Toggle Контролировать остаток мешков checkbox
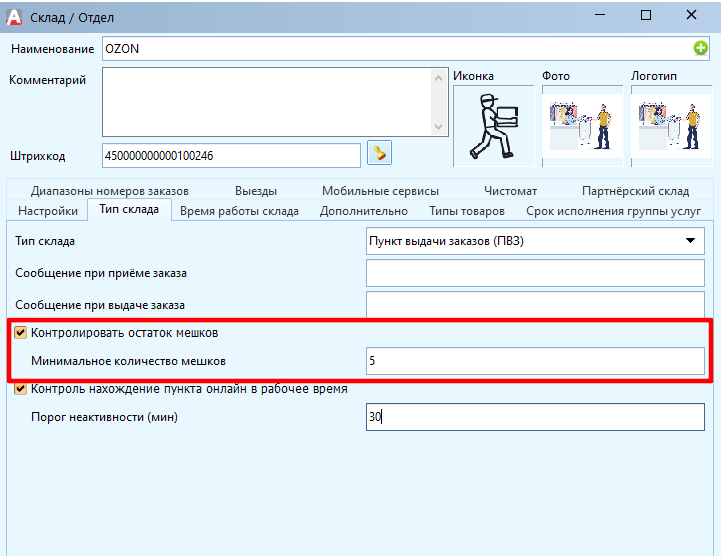Viewport: 721px width, 556px height. 21,332
